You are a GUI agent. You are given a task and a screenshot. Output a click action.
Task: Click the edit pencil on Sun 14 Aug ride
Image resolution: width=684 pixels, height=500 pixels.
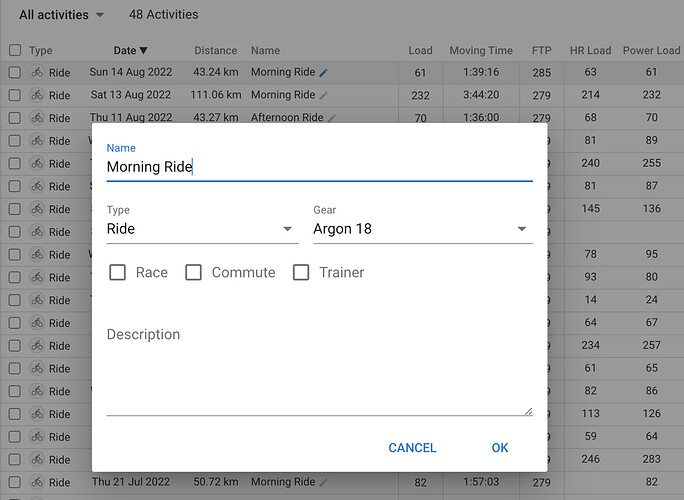tap(323, 73)
